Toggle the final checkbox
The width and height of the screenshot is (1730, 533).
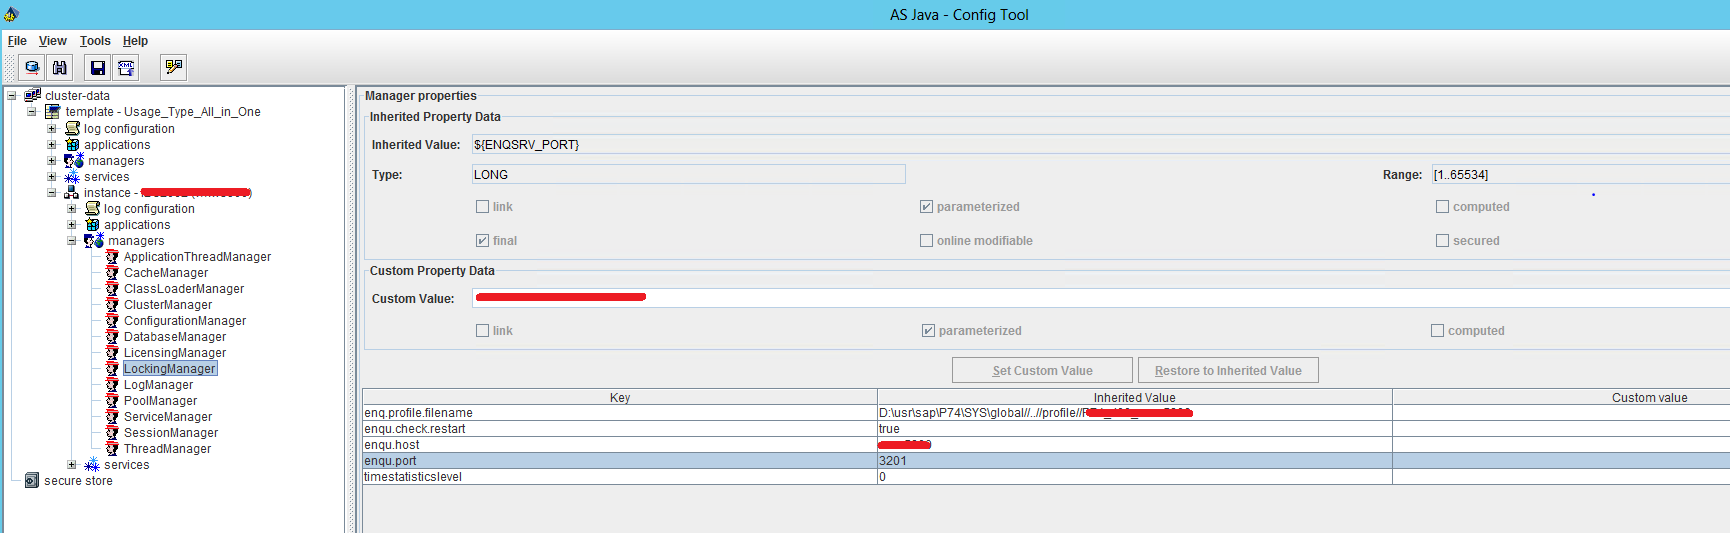point(483,241)
